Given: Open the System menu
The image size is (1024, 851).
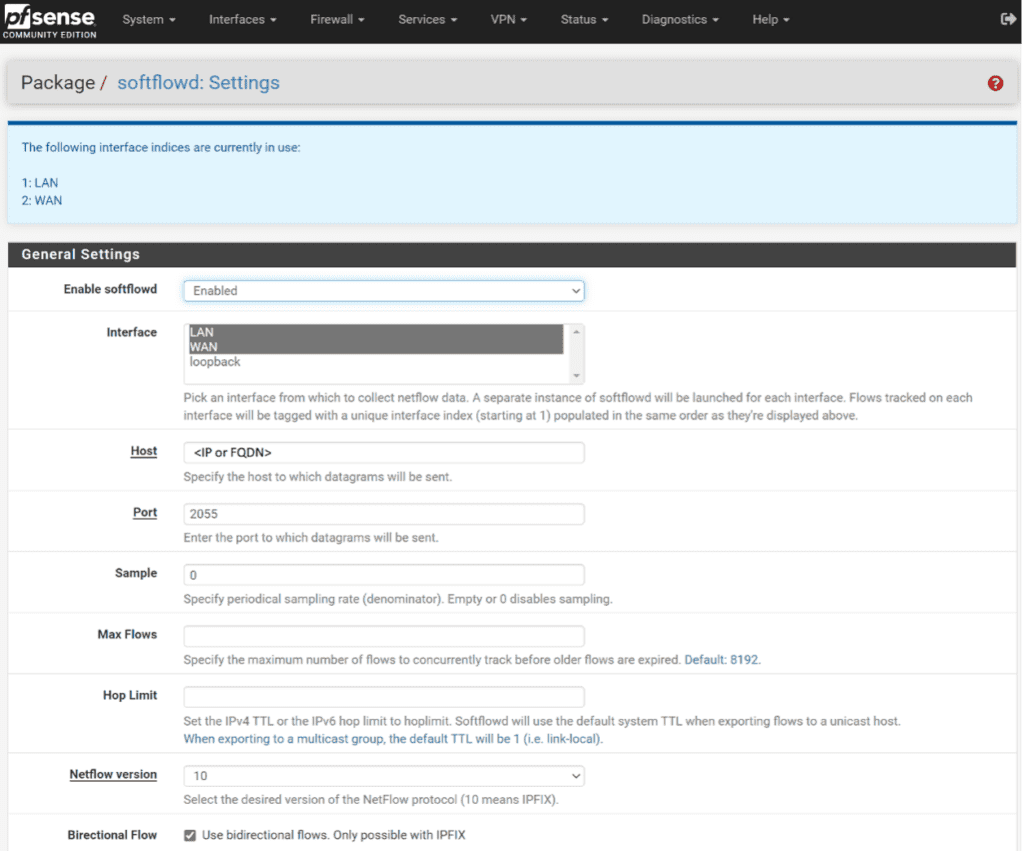Looking at the screenshot, I should click(149, 20).
